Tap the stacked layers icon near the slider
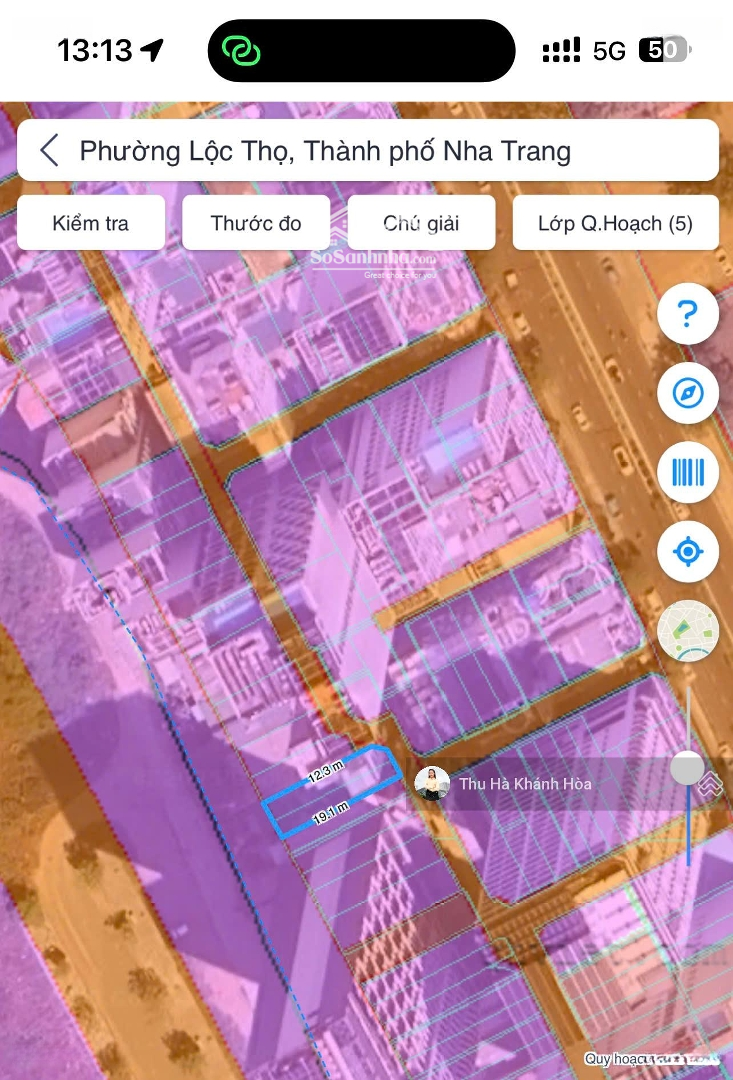733x1080 pixels. click(711, 784)
